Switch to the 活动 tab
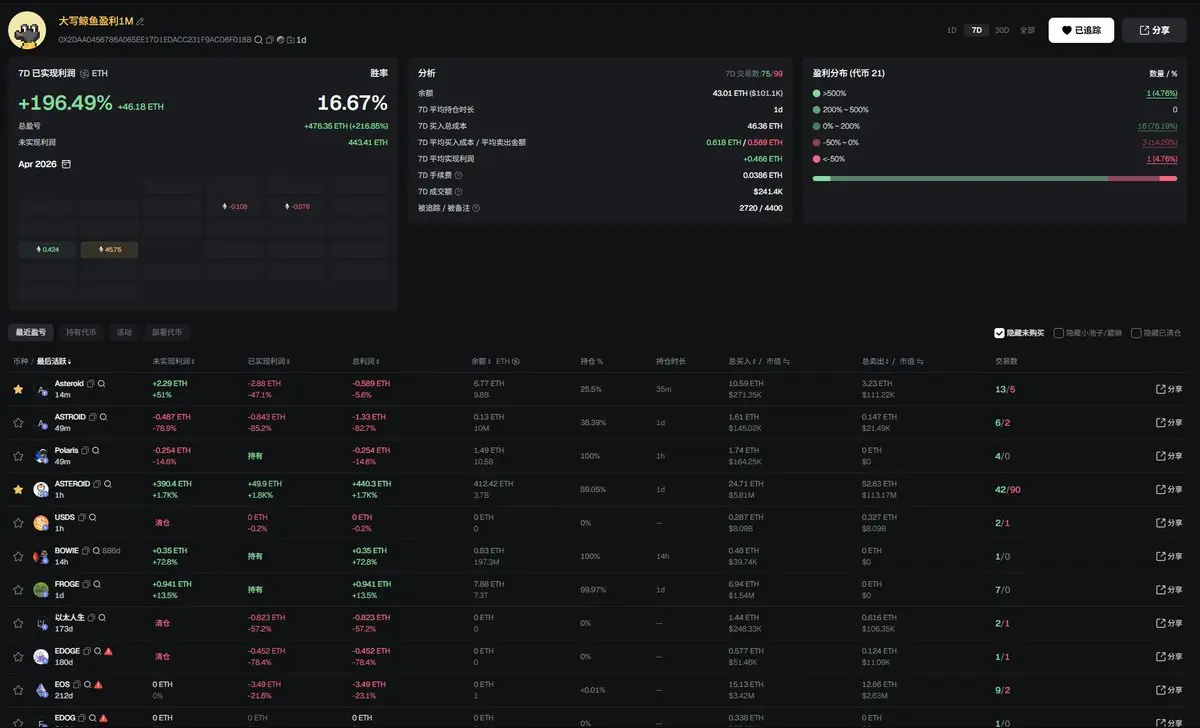 [124, 333]
